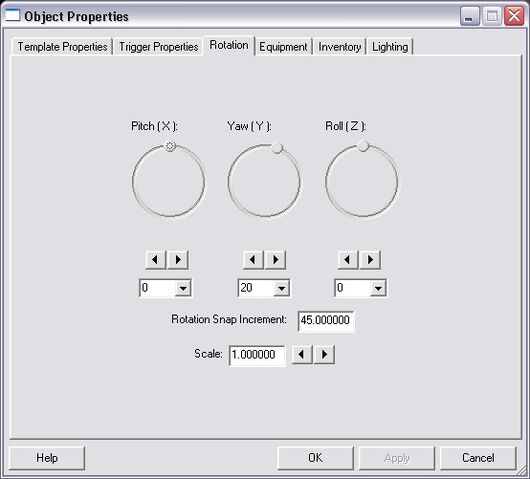Open the Yaw value dropdown showing 20

[282, 288]
